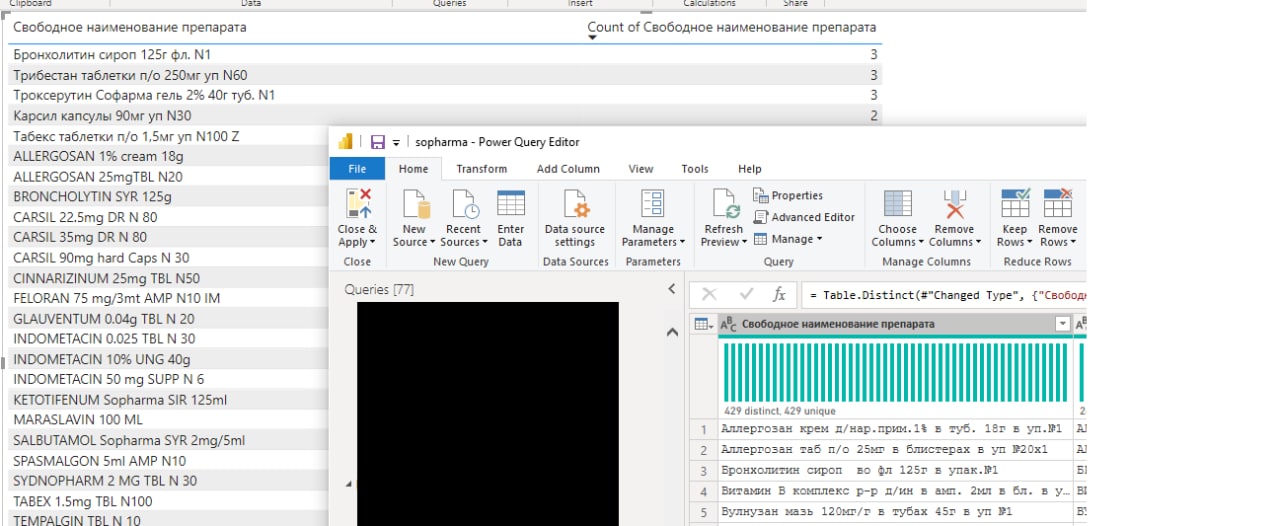Switch to the Home tab
The height and width of the screenshot is (526, 1280).
point(413,169)
